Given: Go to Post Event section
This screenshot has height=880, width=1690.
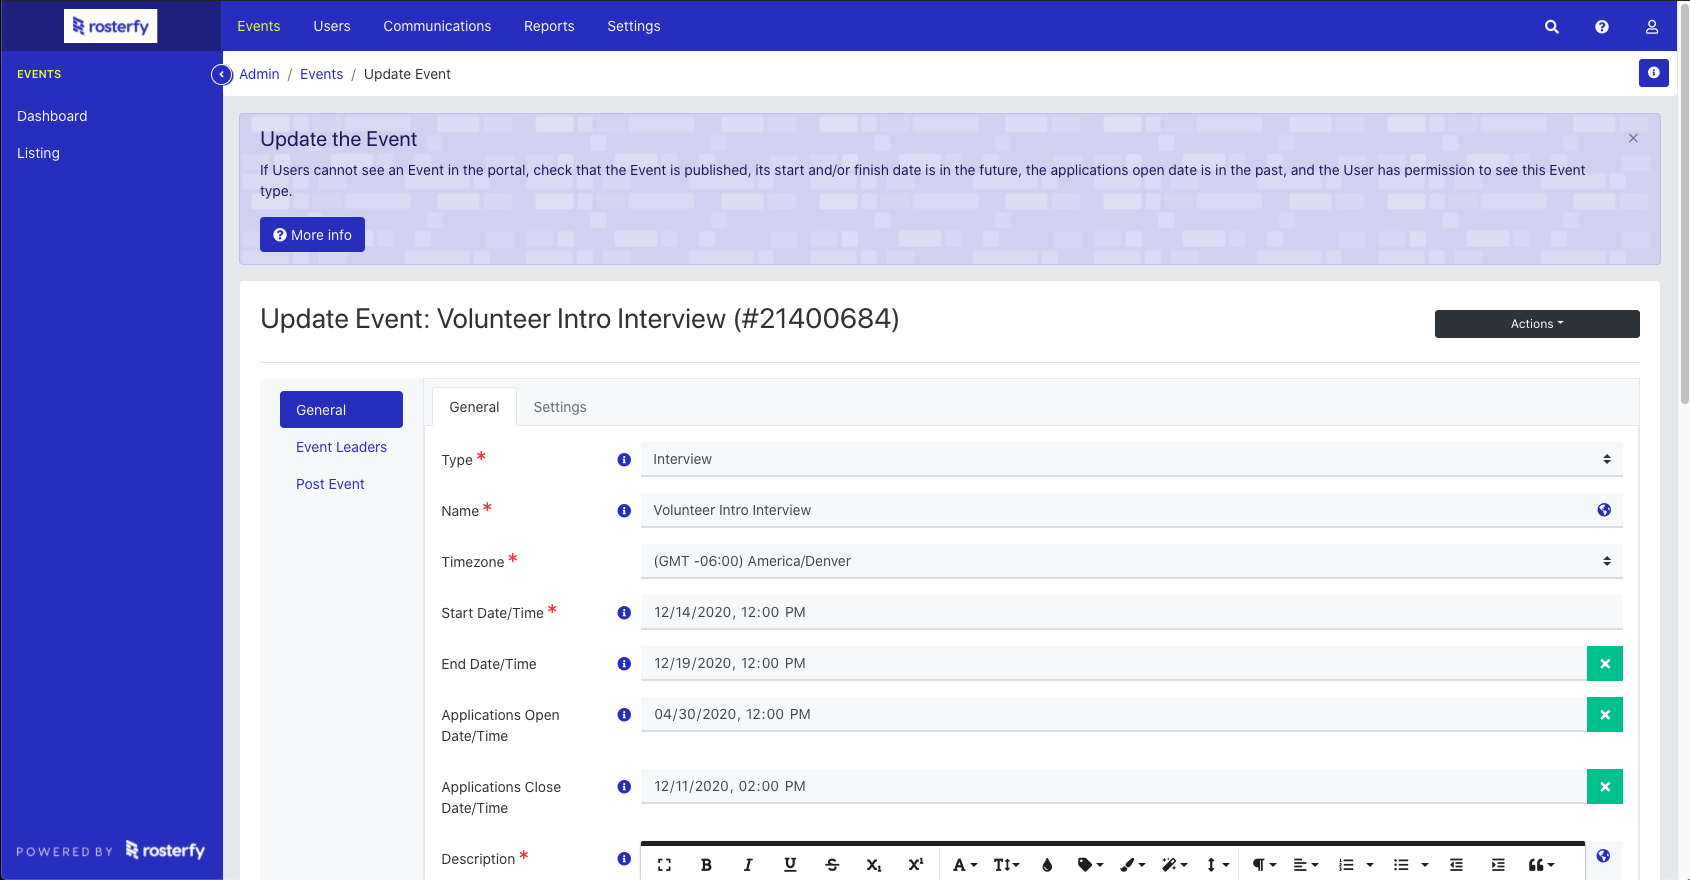Looking at the screenshot, I should coord(330,484).
